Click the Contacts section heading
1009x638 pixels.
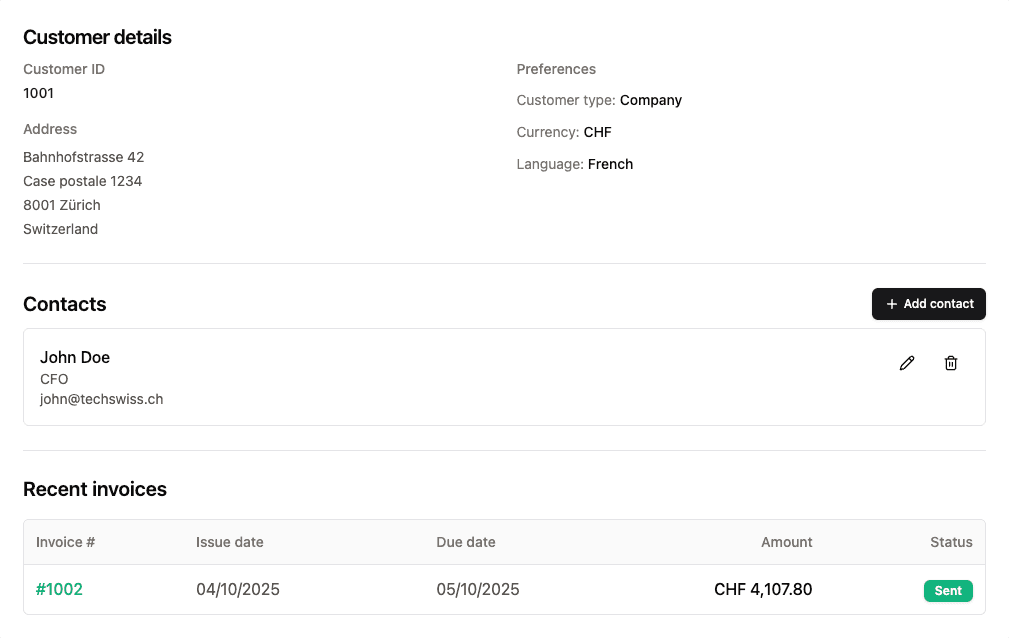pos(65,304)
